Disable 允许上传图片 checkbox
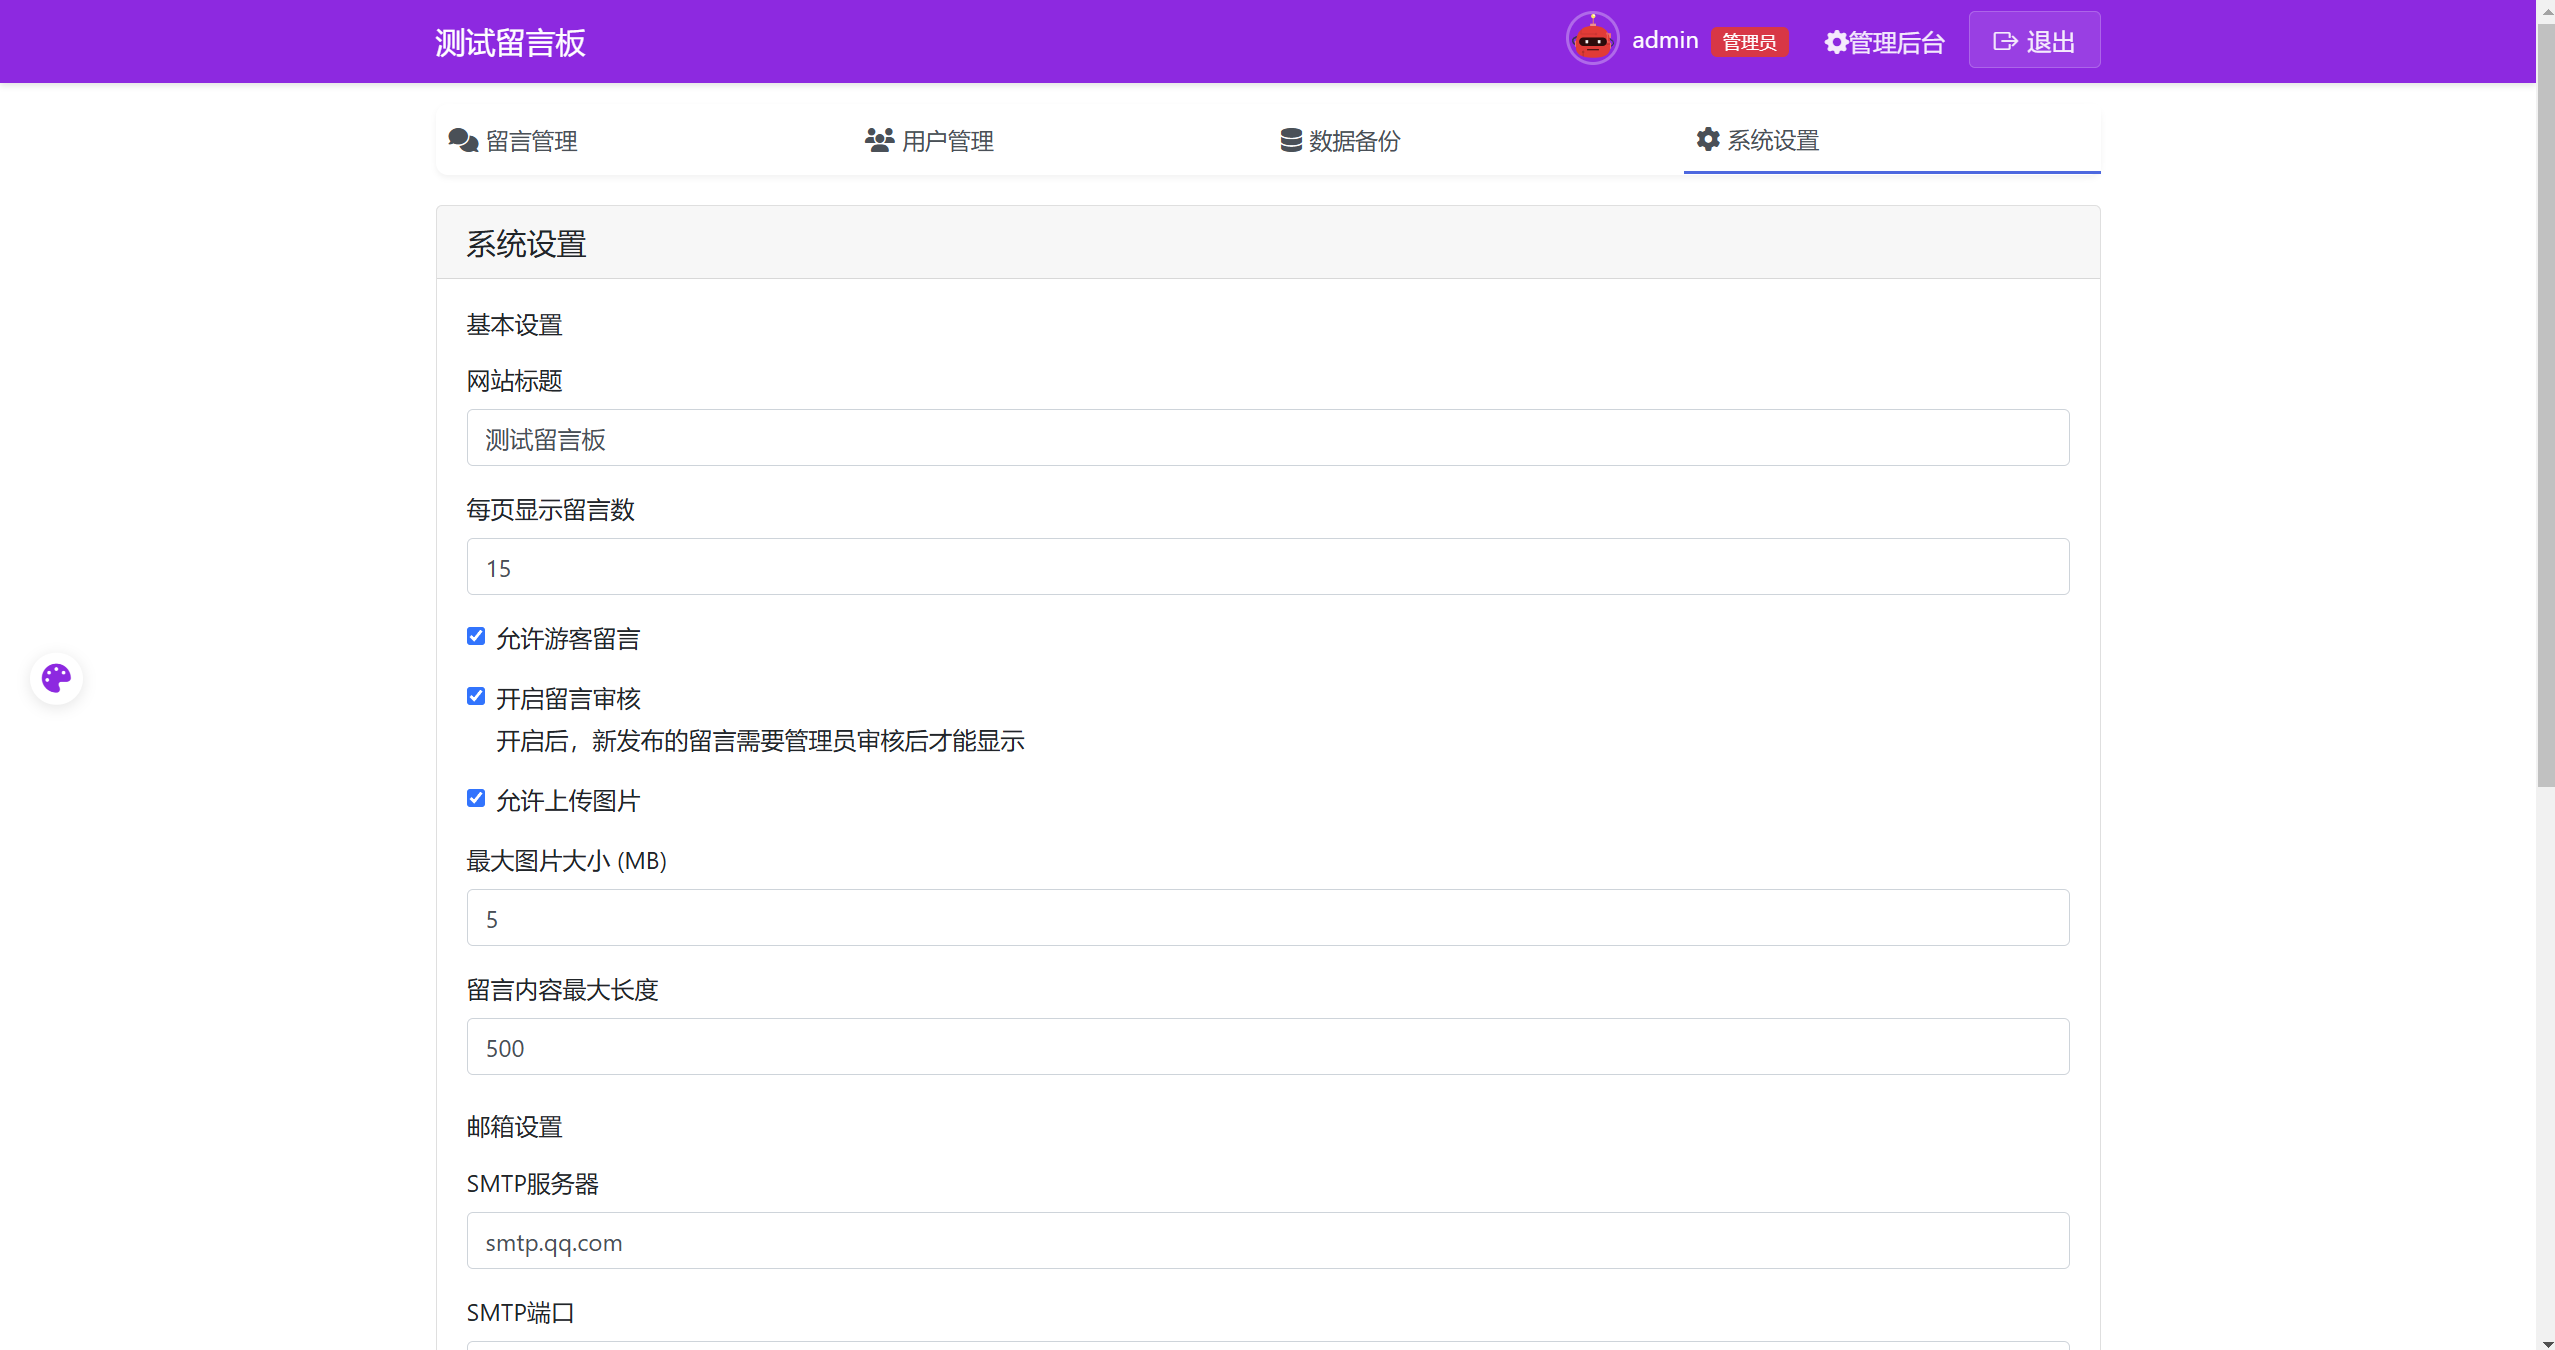 pyautogui.click(x=476, y=799)
